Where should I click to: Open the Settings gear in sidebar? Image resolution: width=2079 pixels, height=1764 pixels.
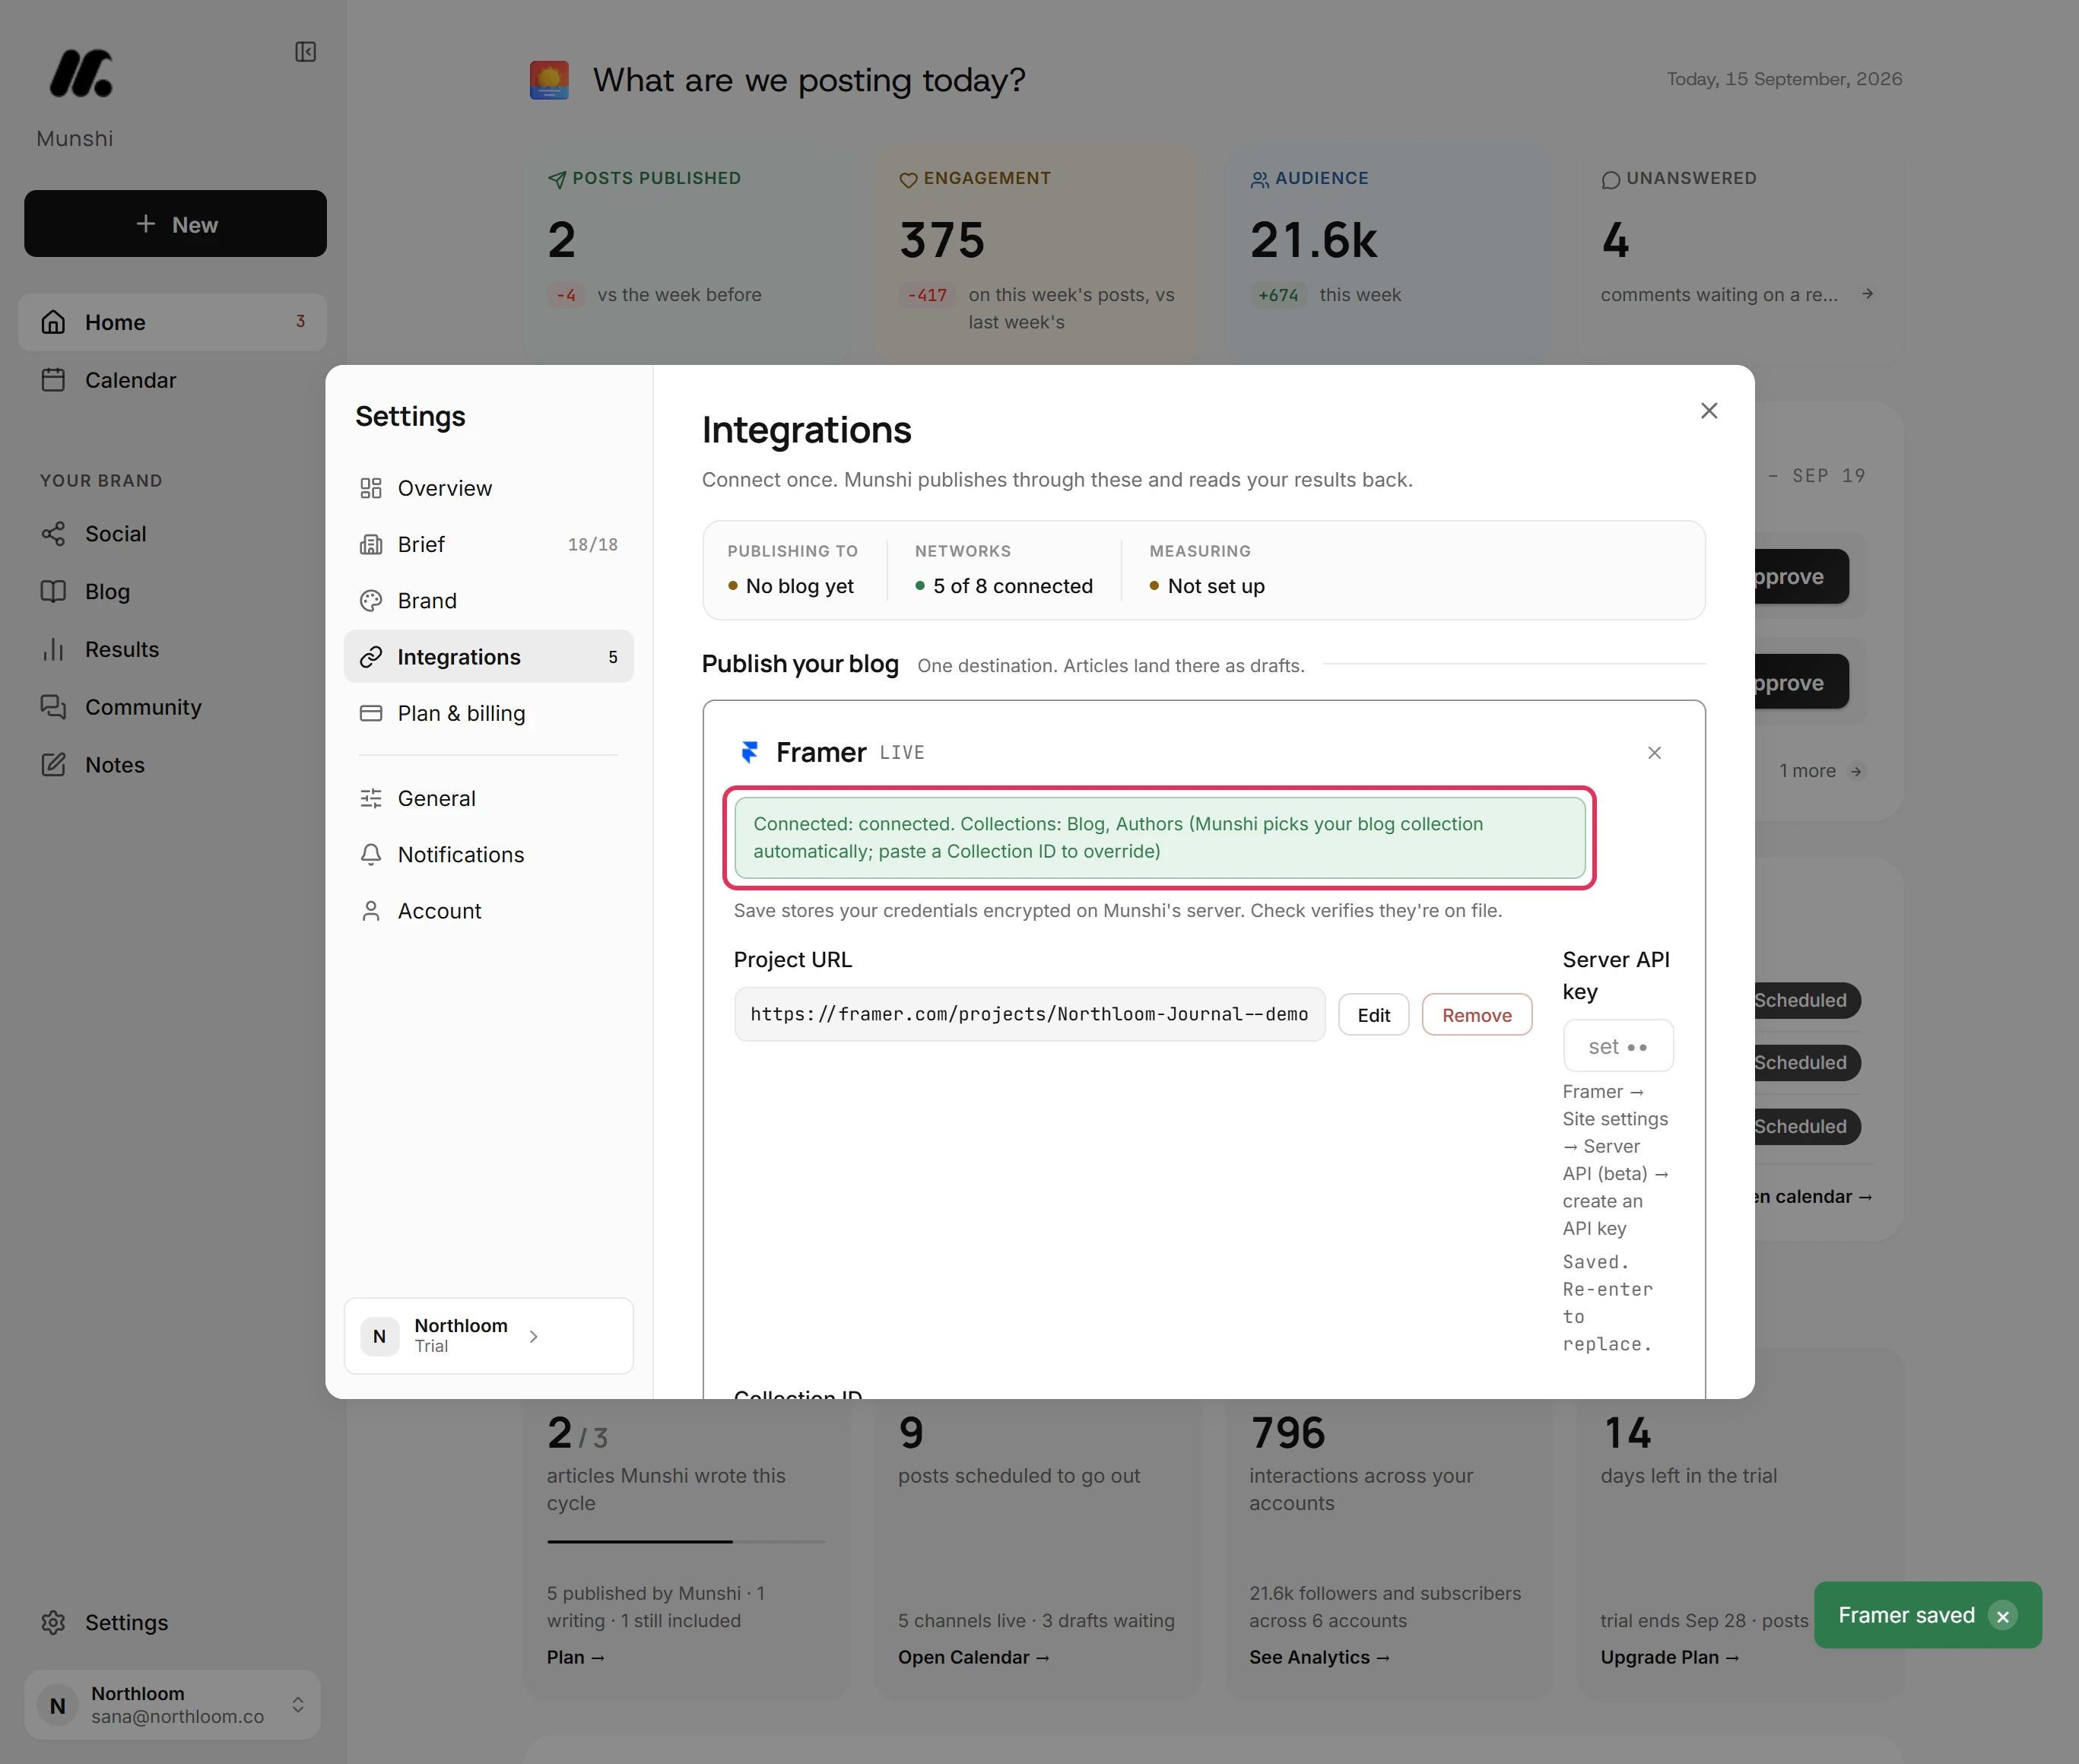point(53,1622)
